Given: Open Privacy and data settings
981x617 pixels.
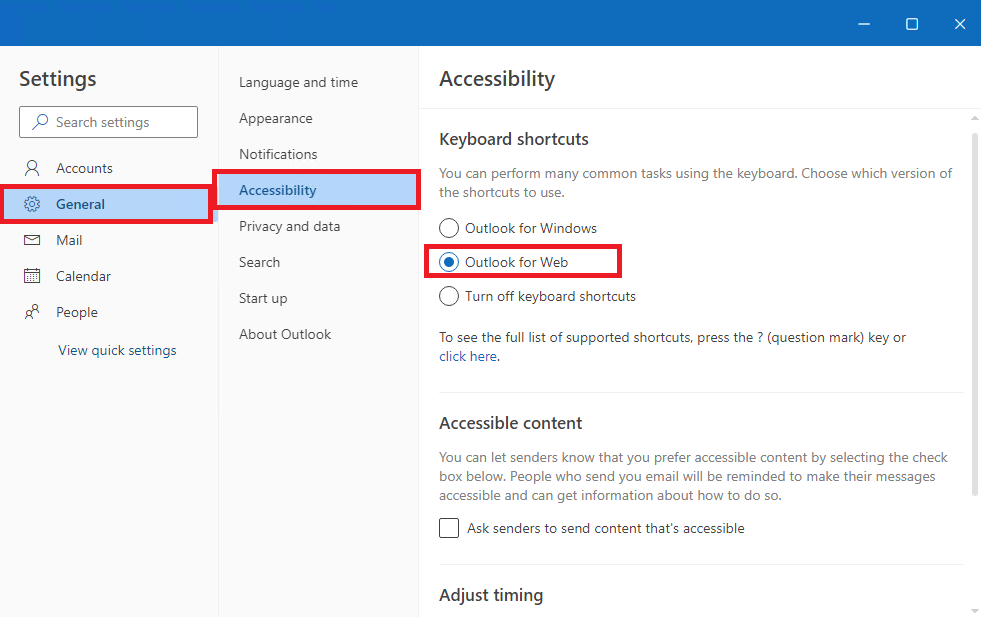Looking at the screenshot, I should pyautogui.click(x=289, y=226).
